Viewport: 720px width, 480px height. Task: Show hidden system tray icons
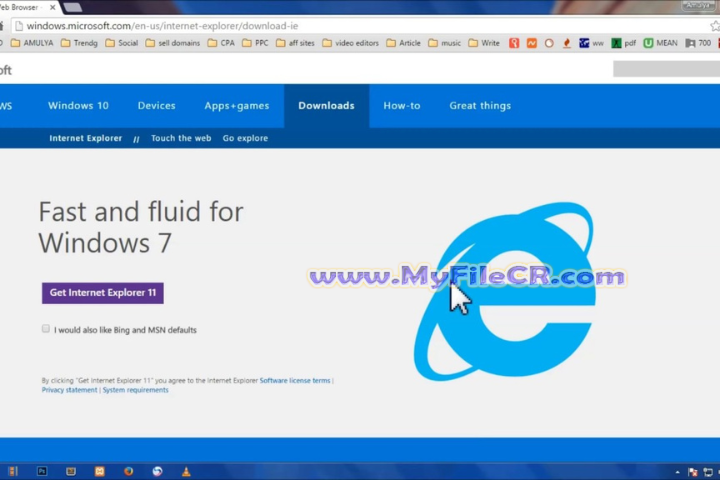(677, 472)
